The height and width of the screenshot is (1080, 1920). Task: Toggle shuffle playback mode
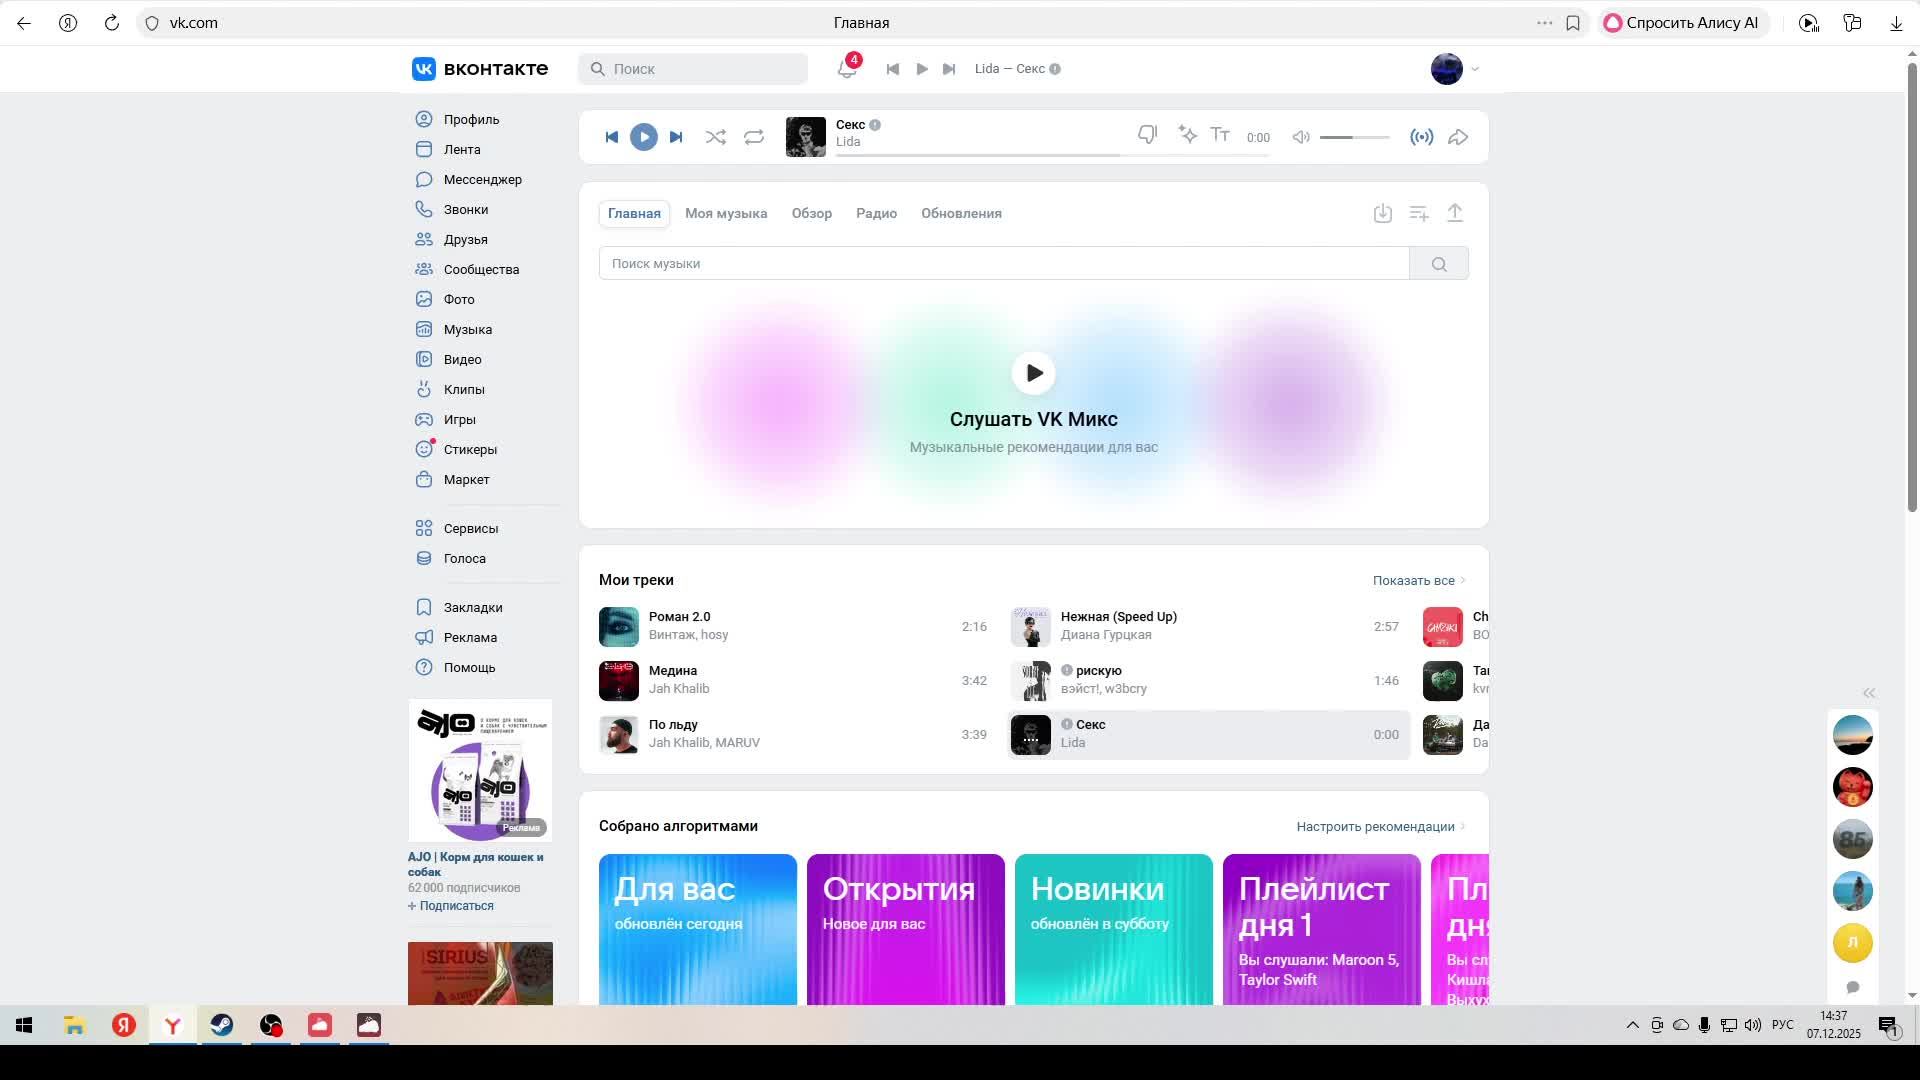(715, 137)
